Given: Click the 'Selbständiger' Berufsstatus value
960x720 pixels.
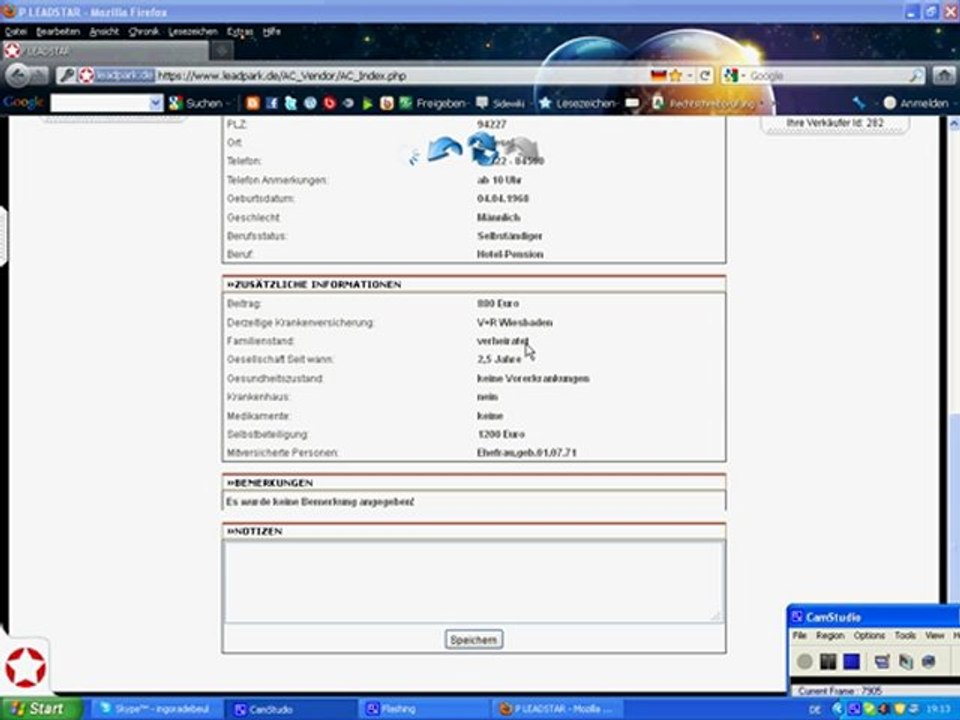Looking at the screenshot, I should (x=509, y=236).
